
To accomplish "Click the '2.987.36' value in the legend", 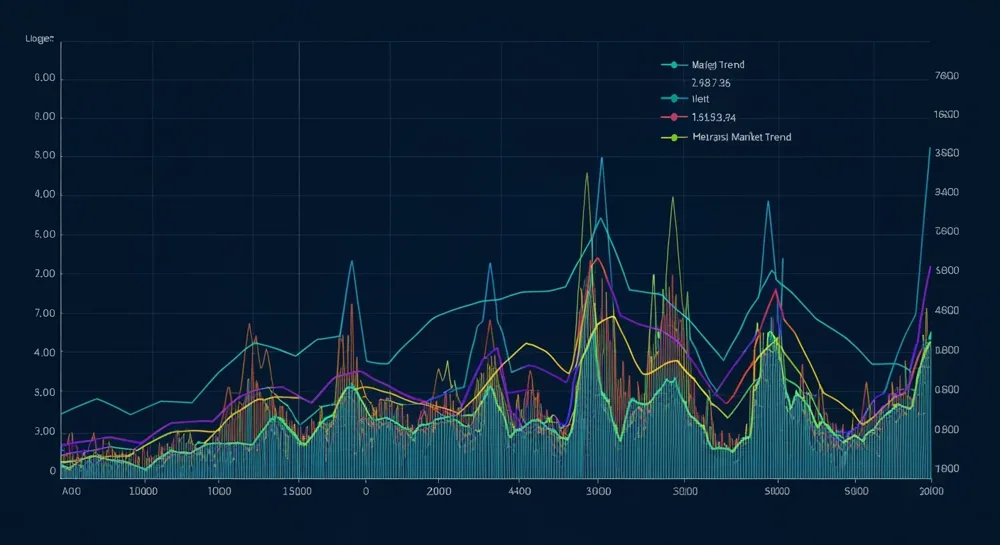I will (x=711, y=82).
